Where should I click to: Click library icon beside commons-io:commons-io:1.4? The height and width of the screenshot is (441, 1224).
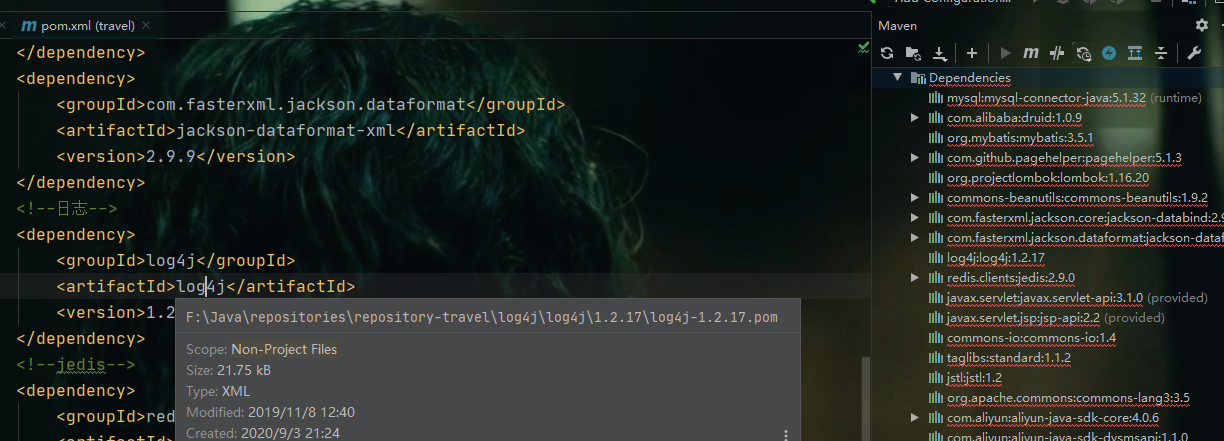(x=937, y=337)
